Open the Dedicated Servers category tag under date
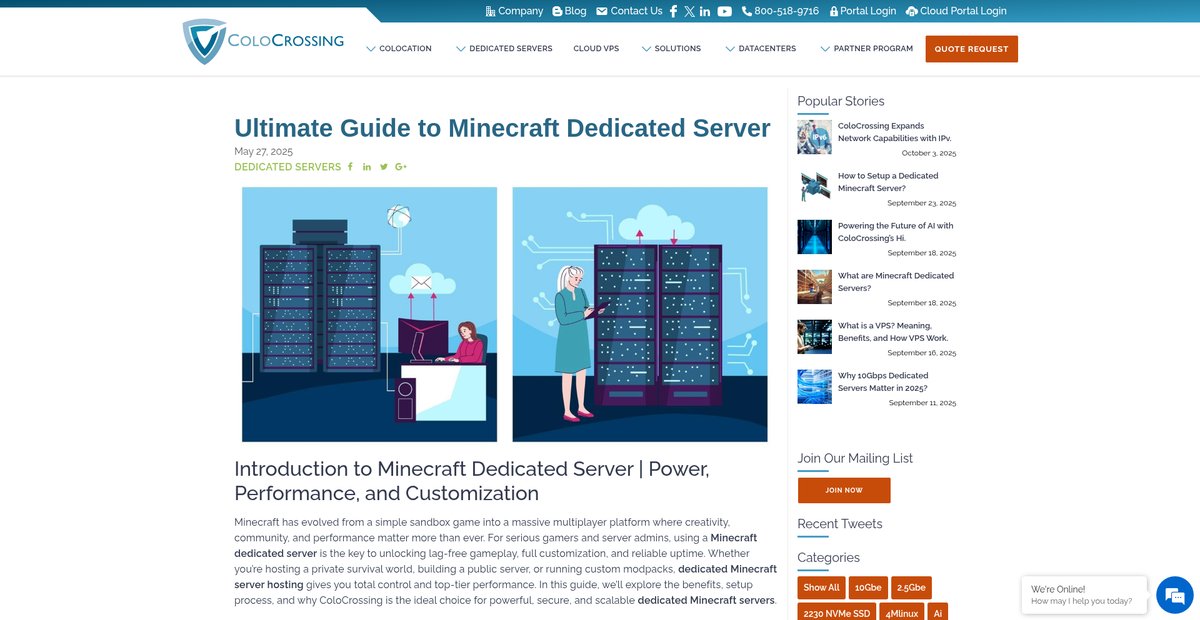The height and width of the screenshot is (620, 1200). [x=287, y=167]
